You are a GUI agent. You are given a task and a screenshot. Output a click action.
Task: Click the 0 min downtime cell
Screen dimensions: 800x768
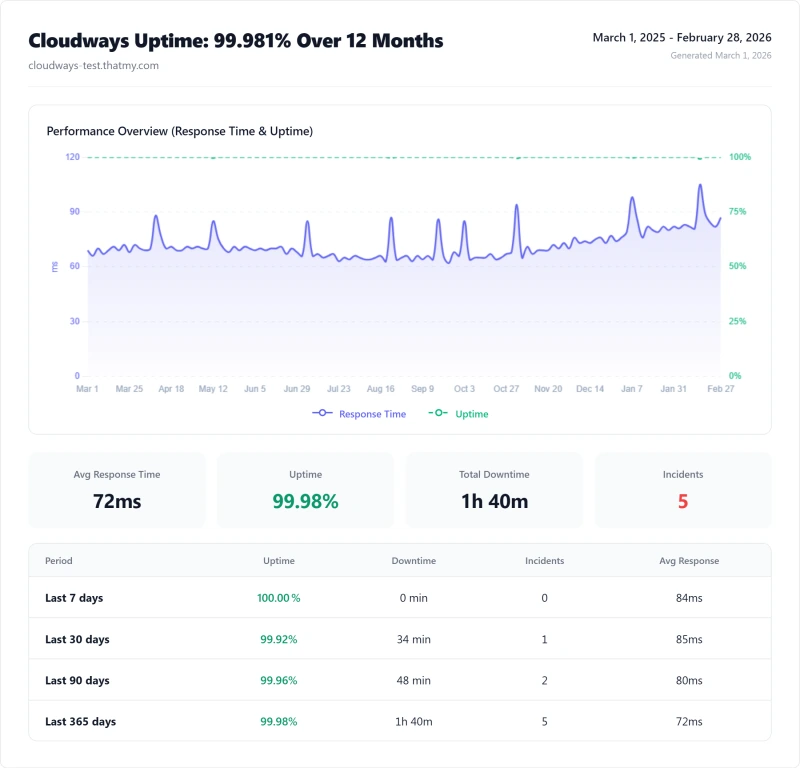click(414, 598)
